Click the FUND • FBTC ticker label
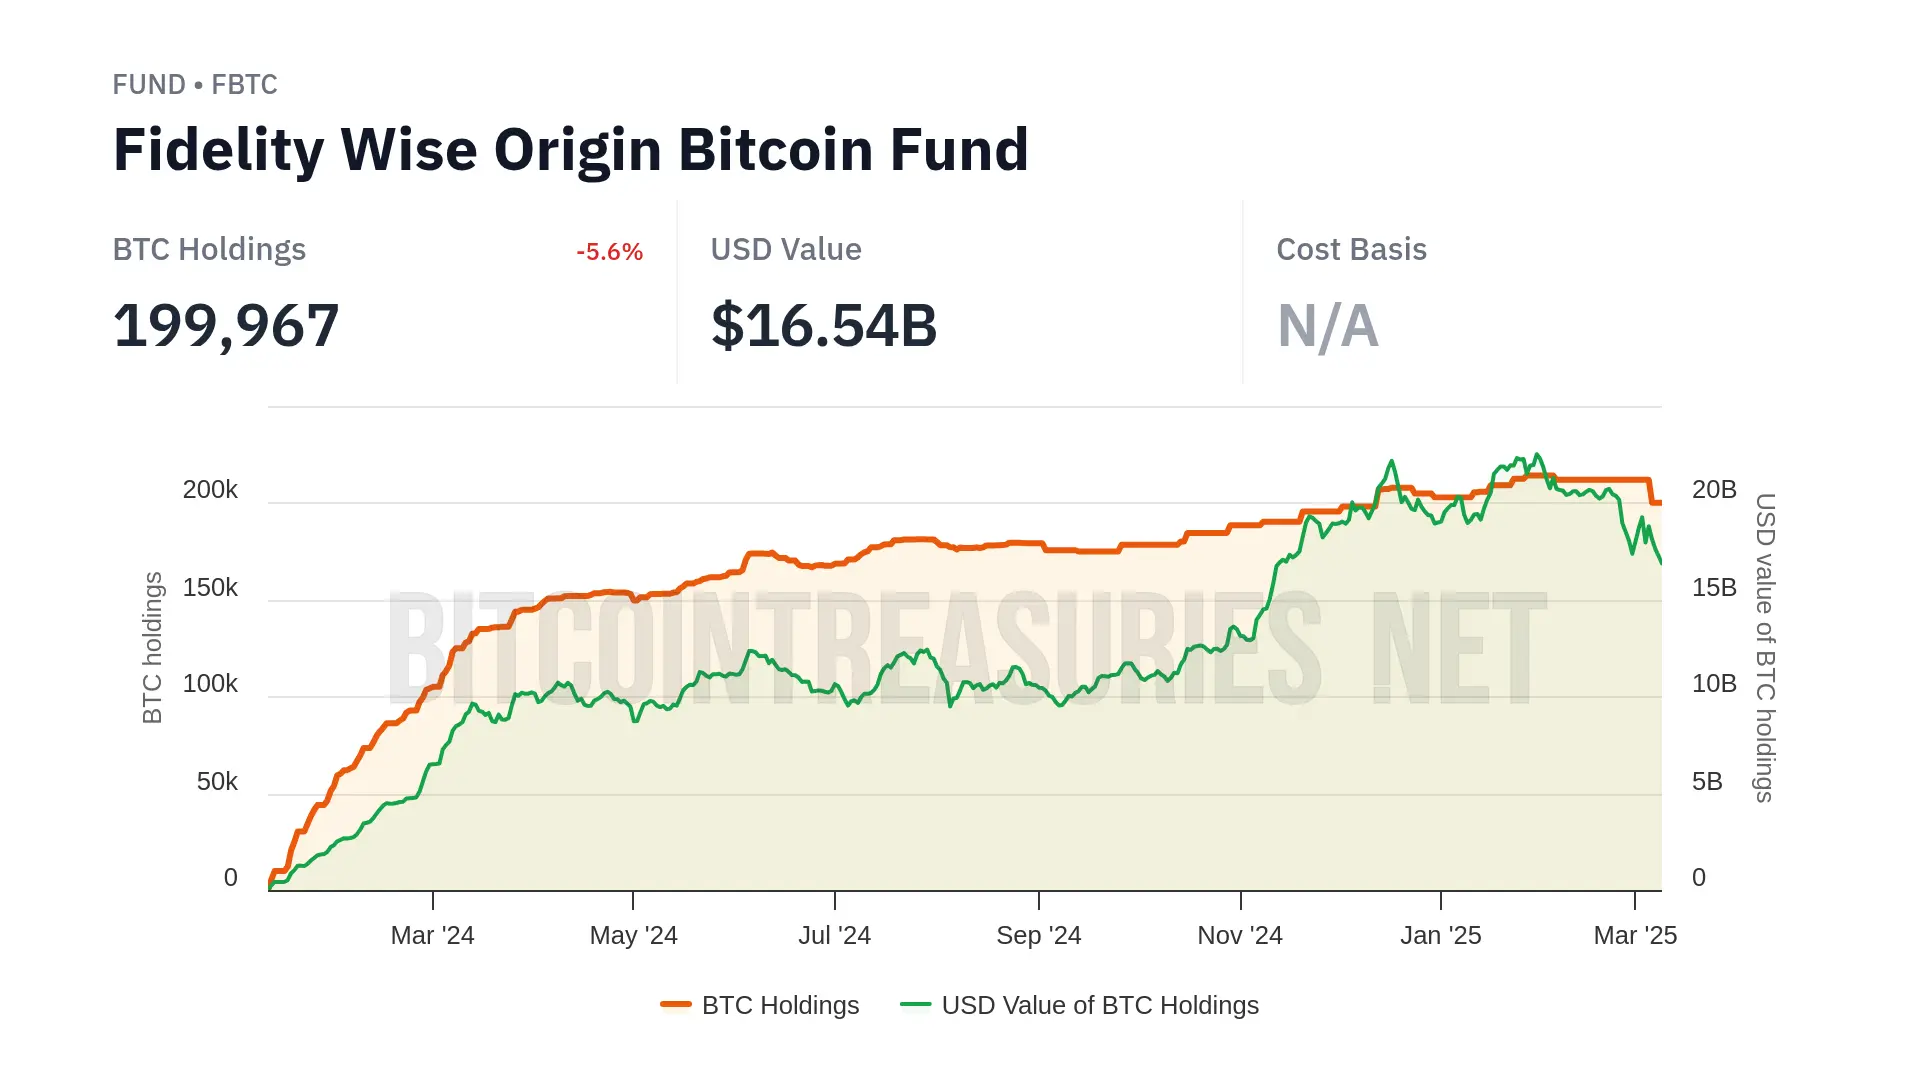This screenshot has width=1920, height=1080. pos(195,85)
